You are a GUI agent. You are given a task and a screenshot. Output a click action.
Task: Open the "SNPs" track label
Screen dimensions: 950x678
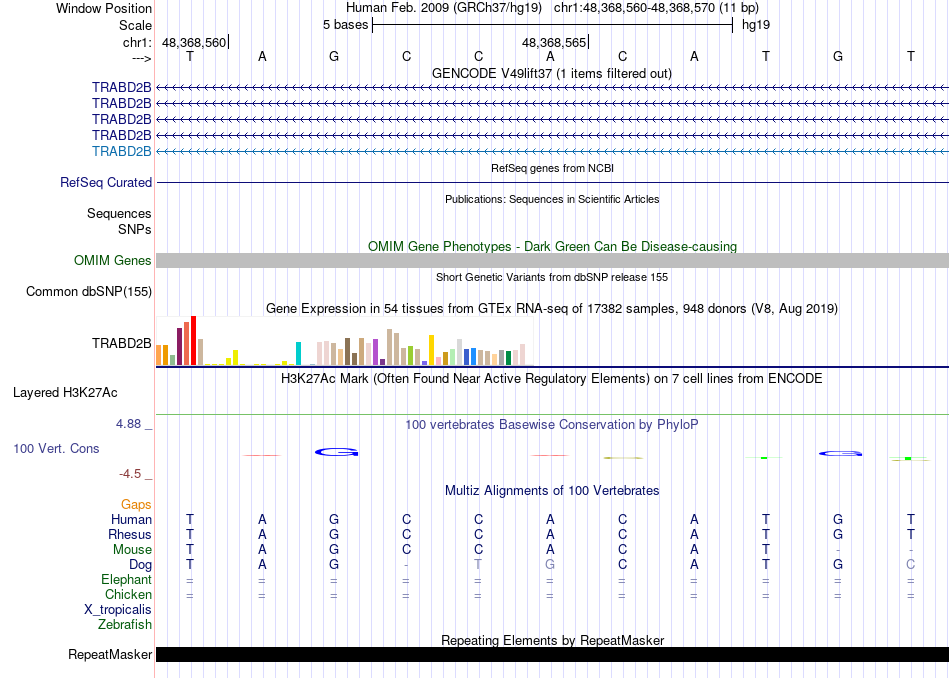[135, 229]
